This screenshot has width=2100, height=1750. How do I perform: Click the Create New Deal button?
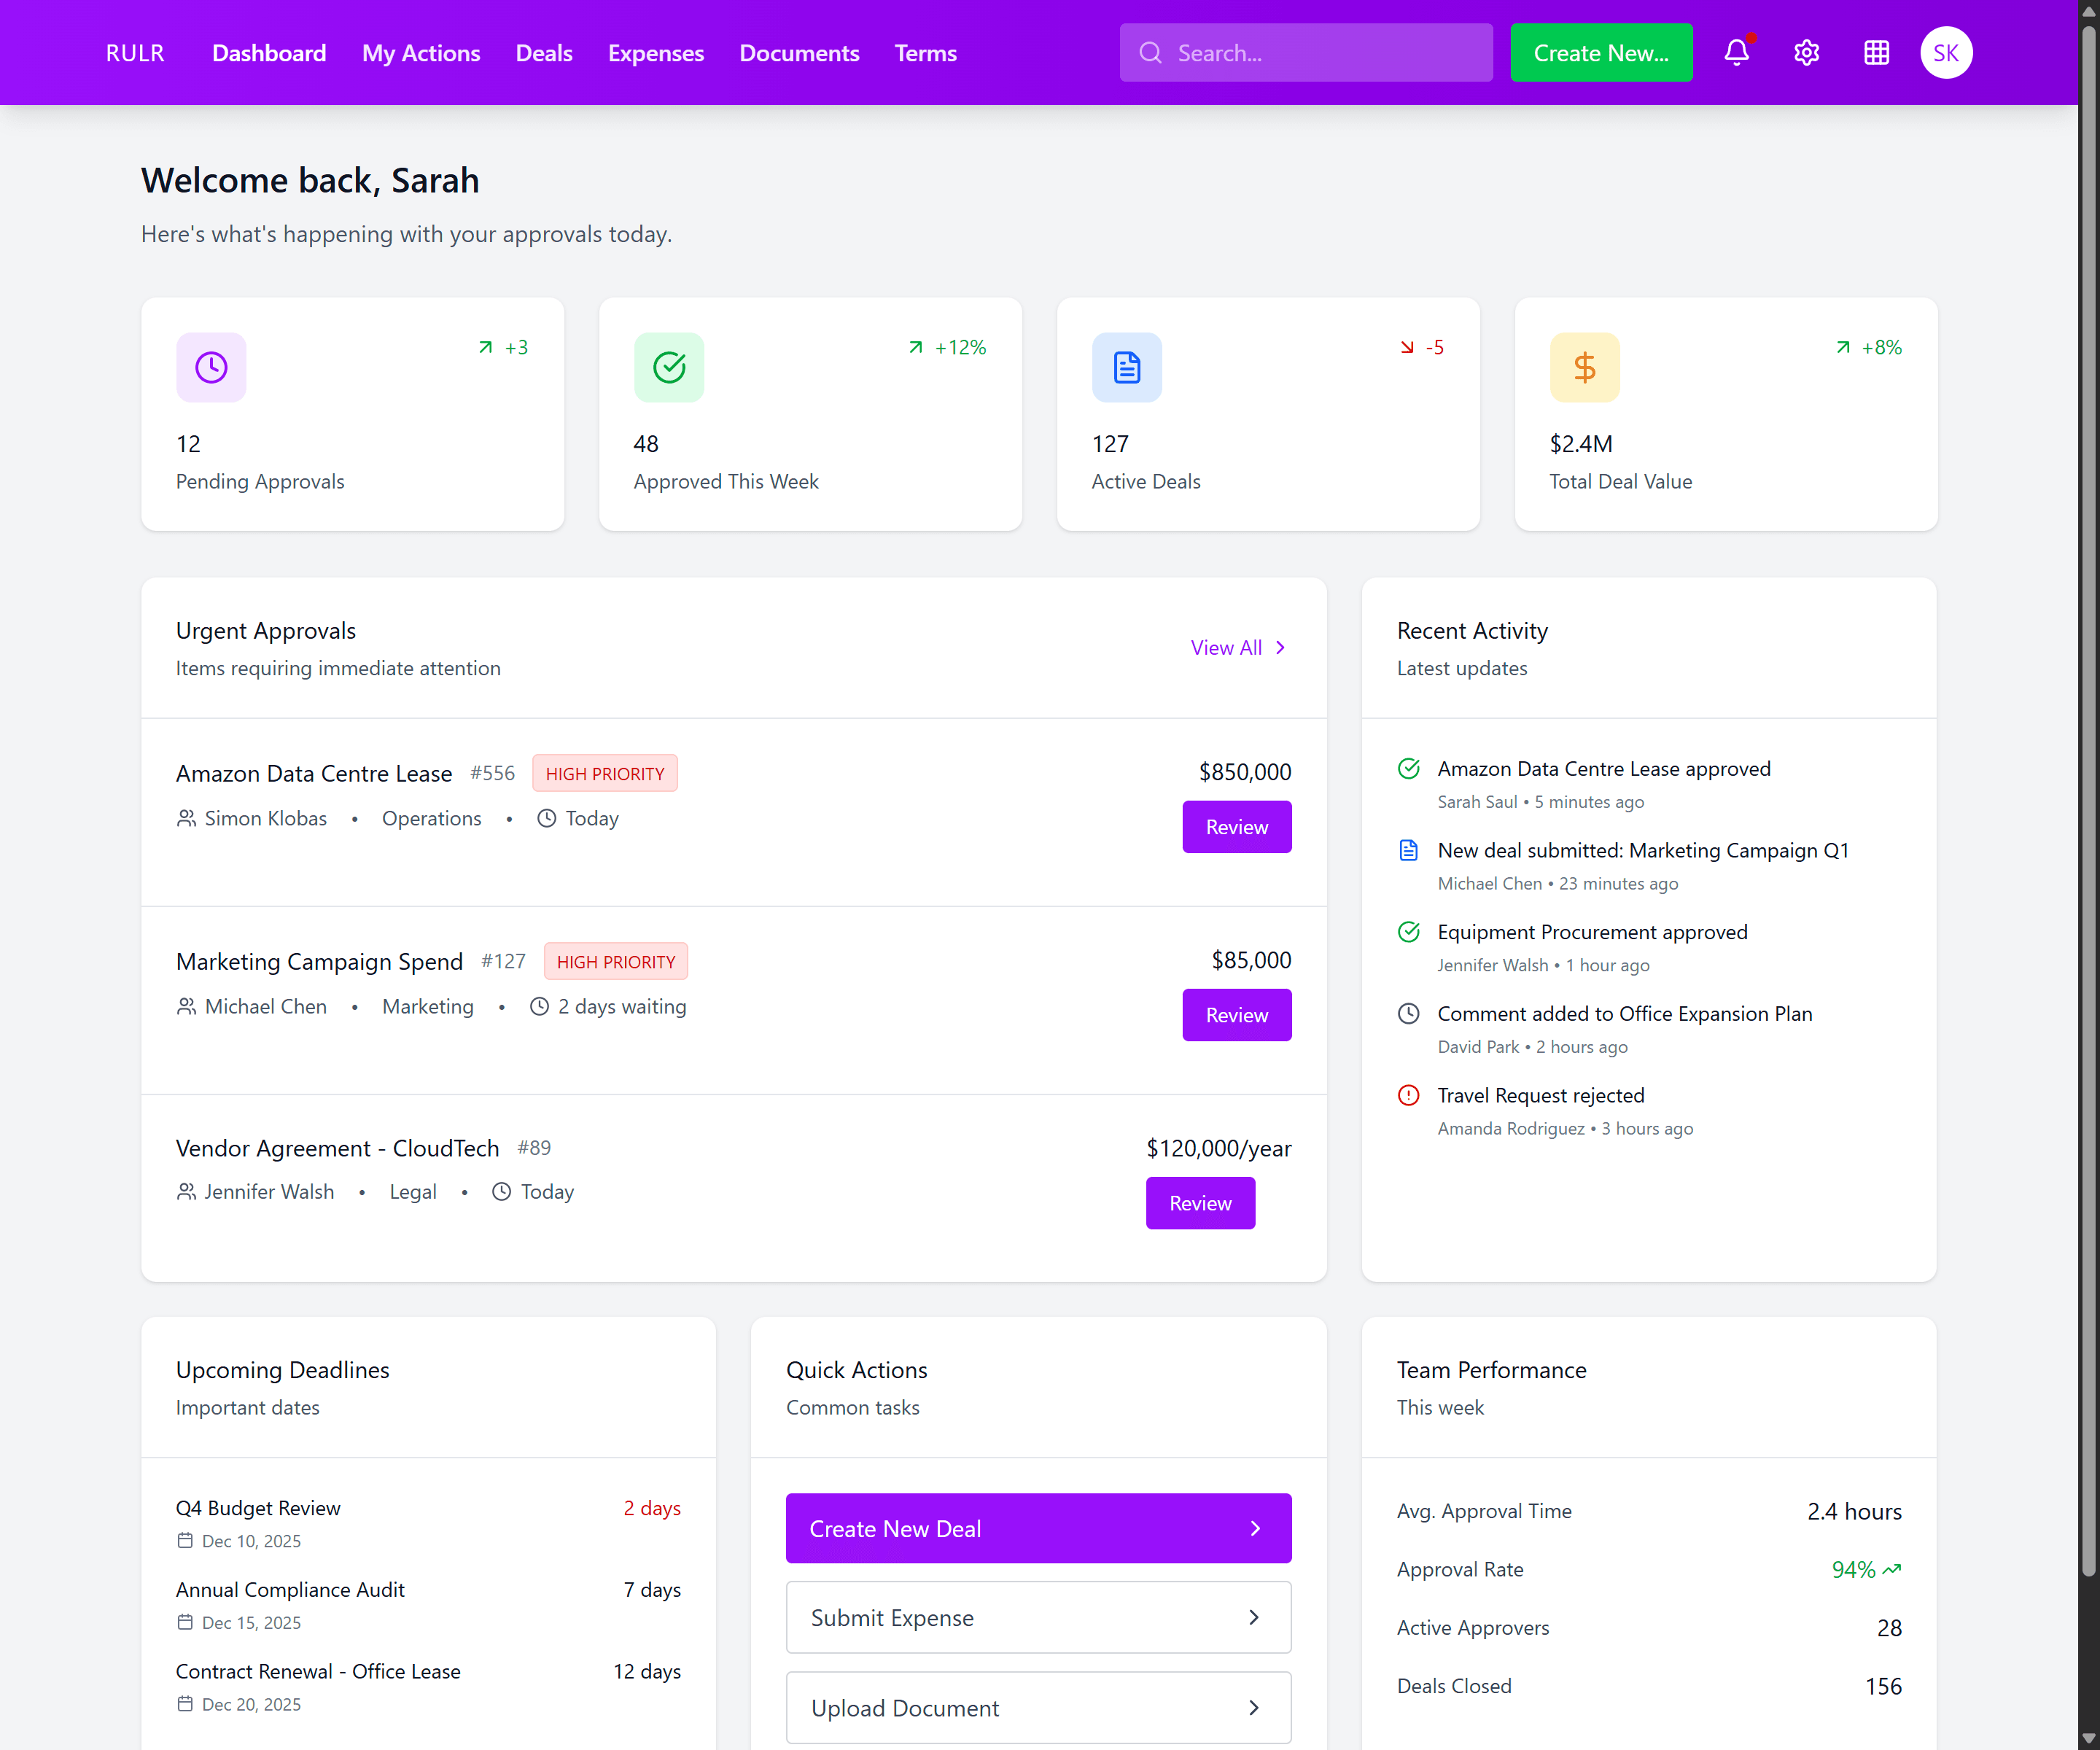[x=1038, y=1528]
